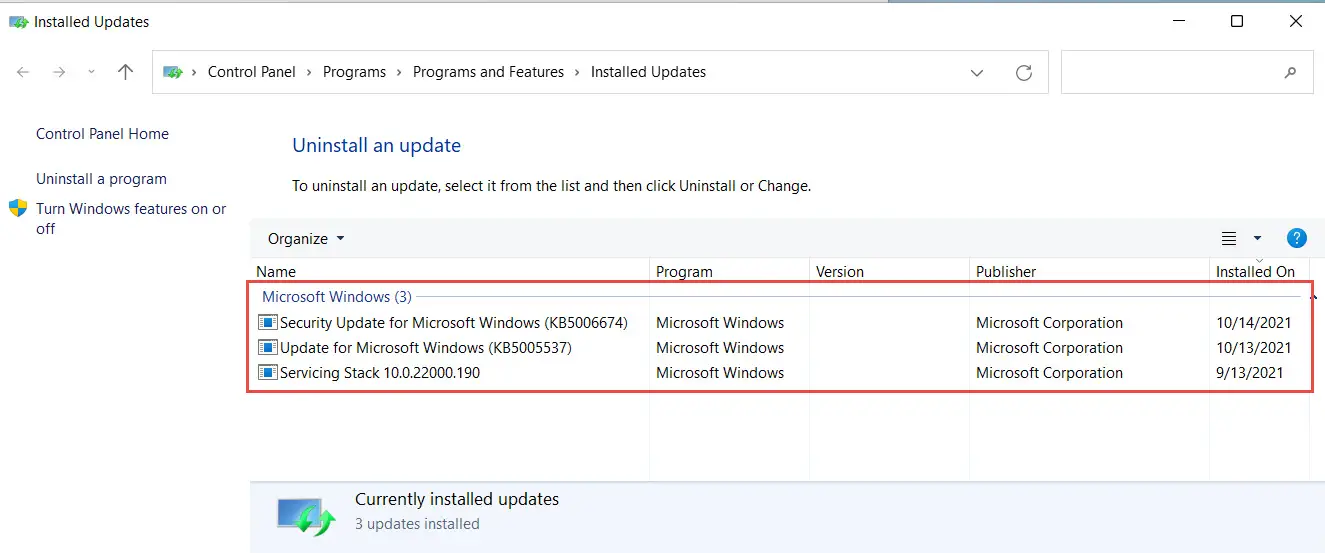Click the search box field
This screenshot has height=553, width=1325.
(x=1187, y=72)
